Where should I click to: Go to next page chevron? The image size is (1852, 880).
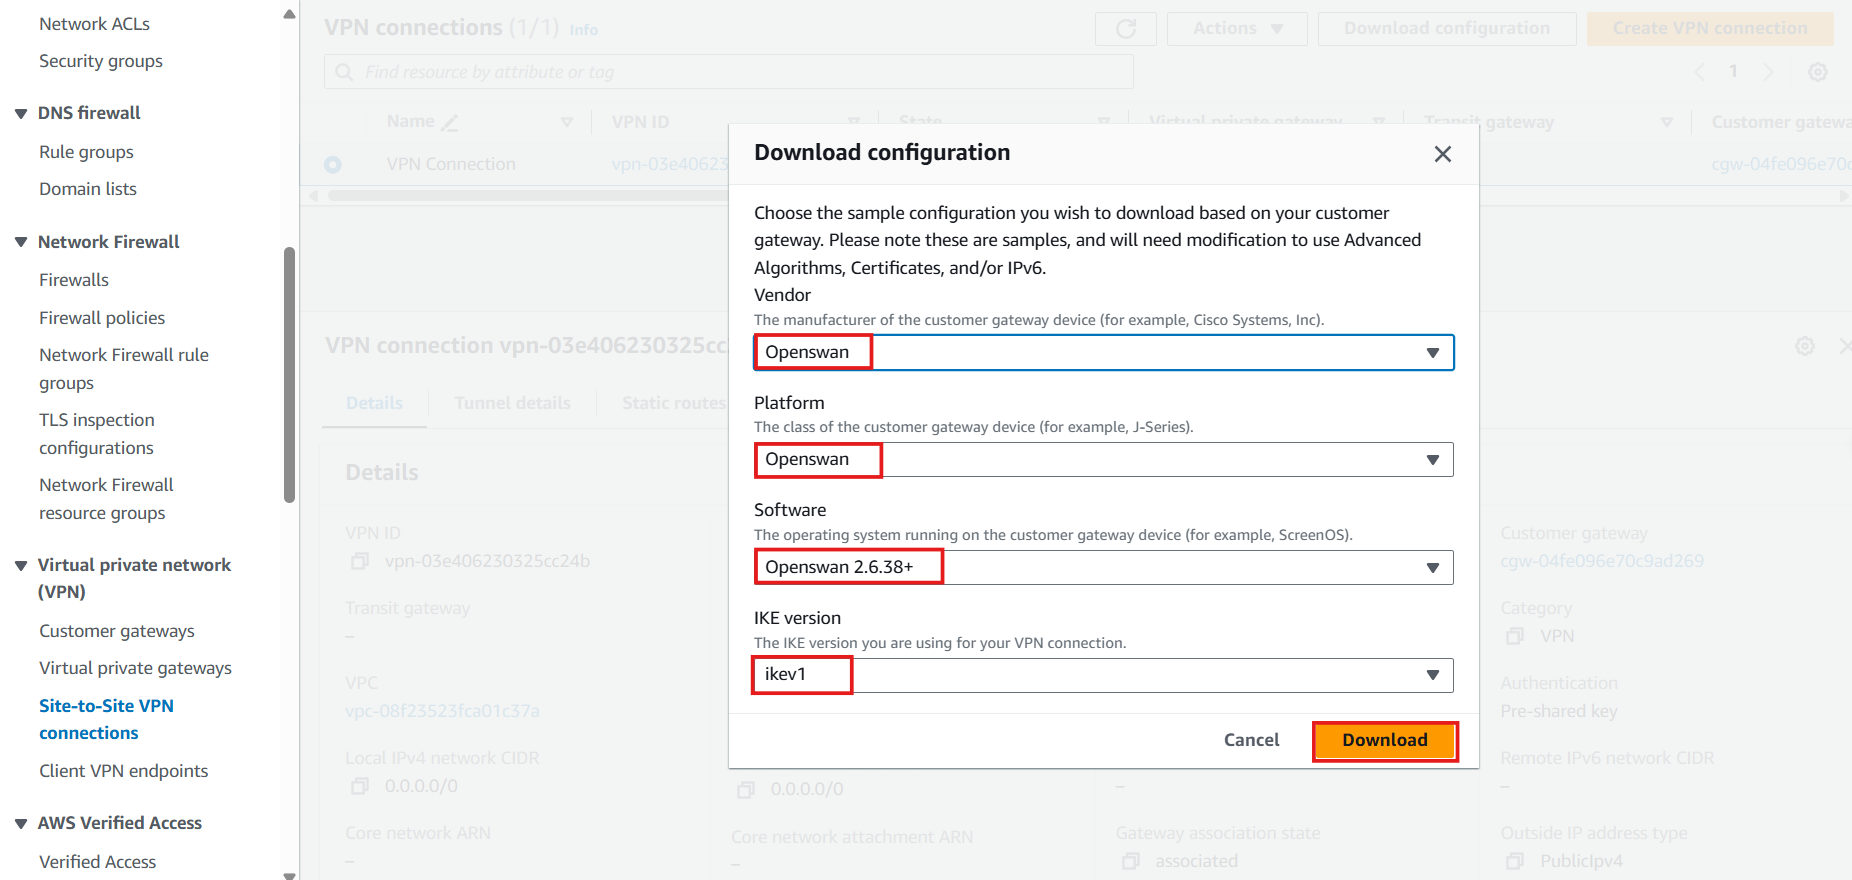(x=1768, y=72)
